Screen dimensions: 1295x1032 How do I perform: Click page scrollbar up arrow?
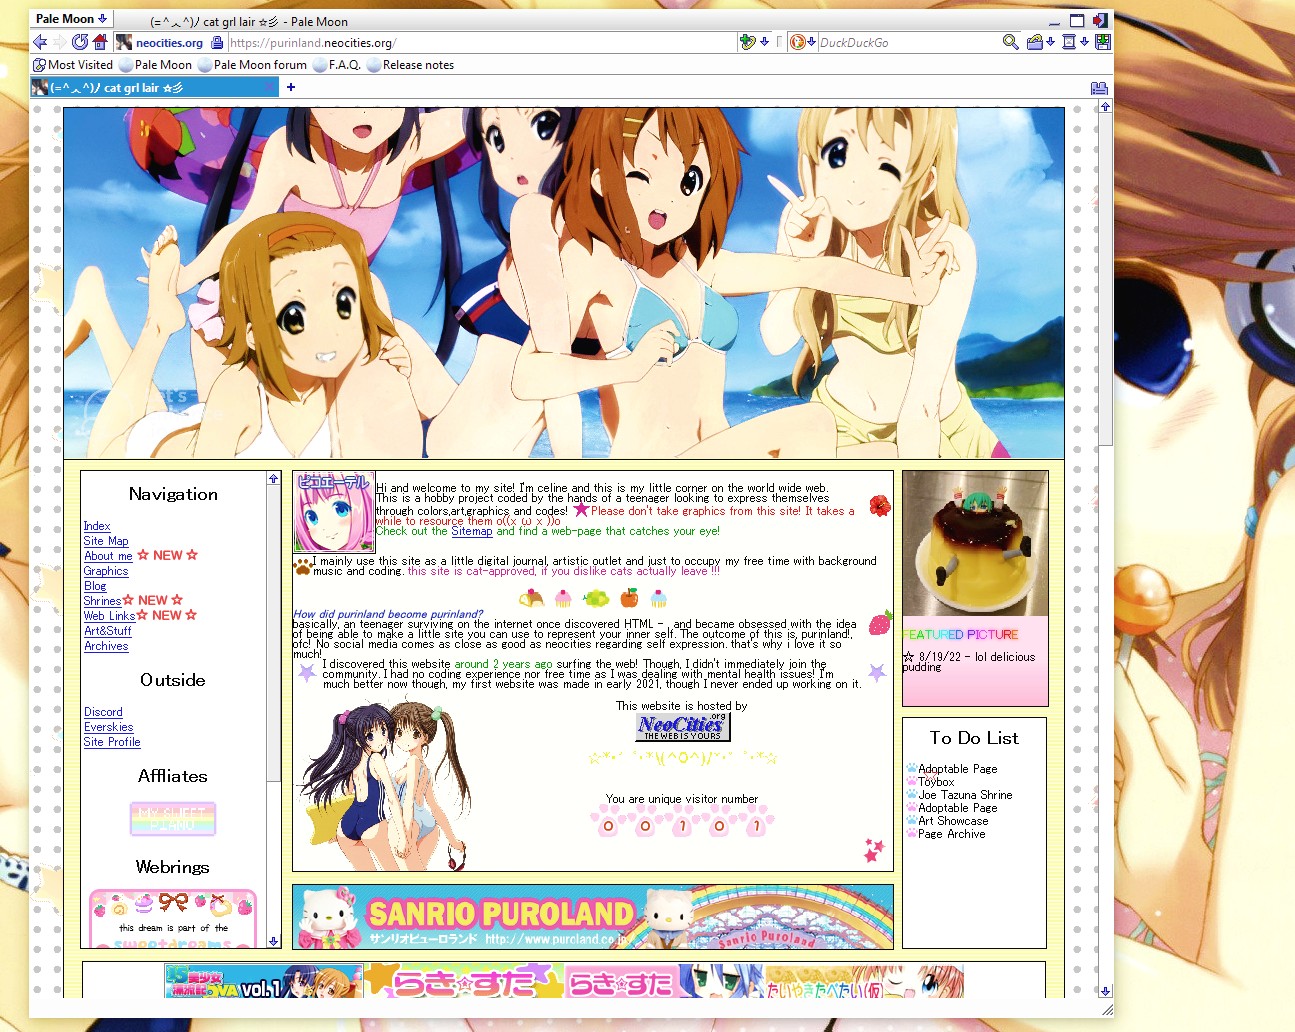1104,106
